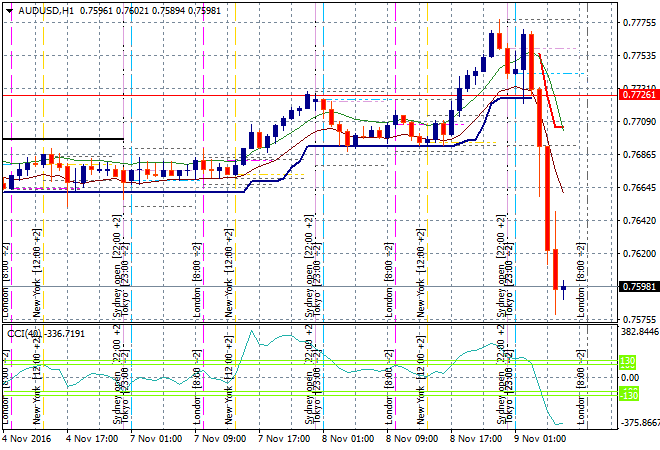Click the 0.77755 price scale value
Viewport: 660px width, 450px height.
639,23
